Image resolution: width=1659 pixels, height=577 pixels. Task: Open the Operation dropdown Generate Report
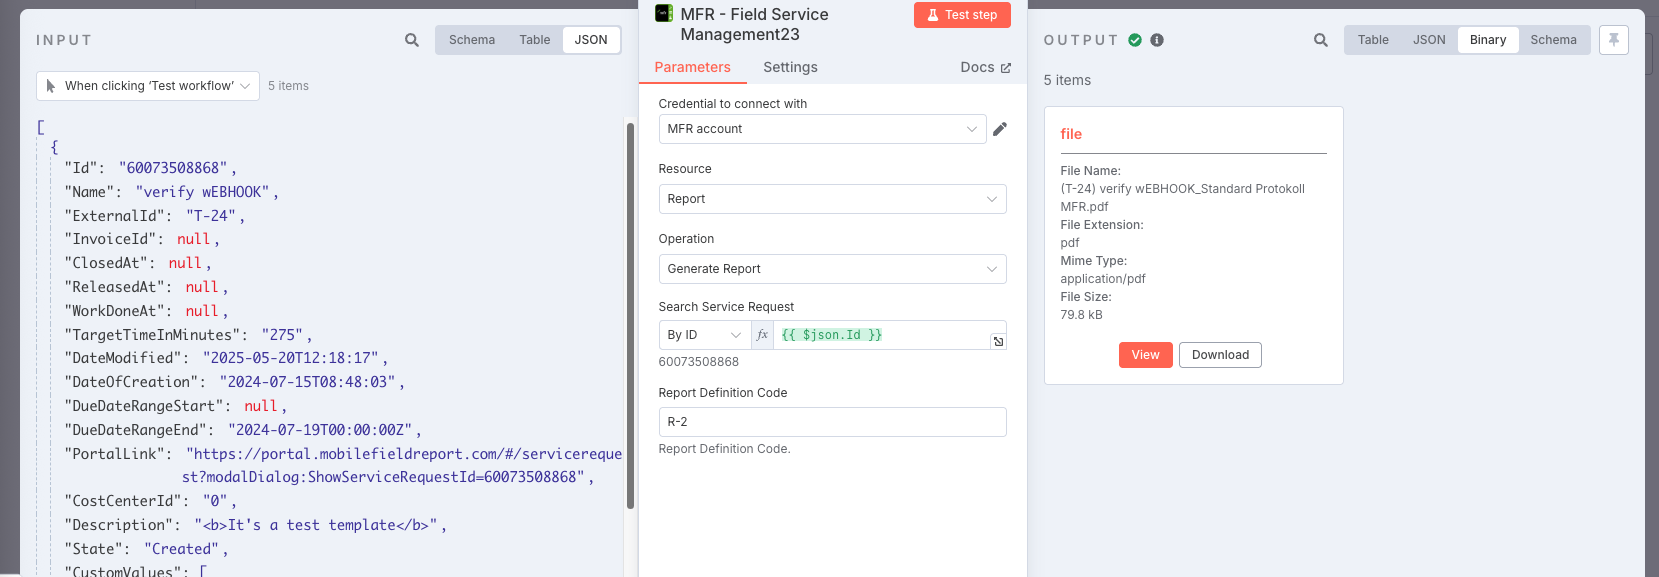832,269
